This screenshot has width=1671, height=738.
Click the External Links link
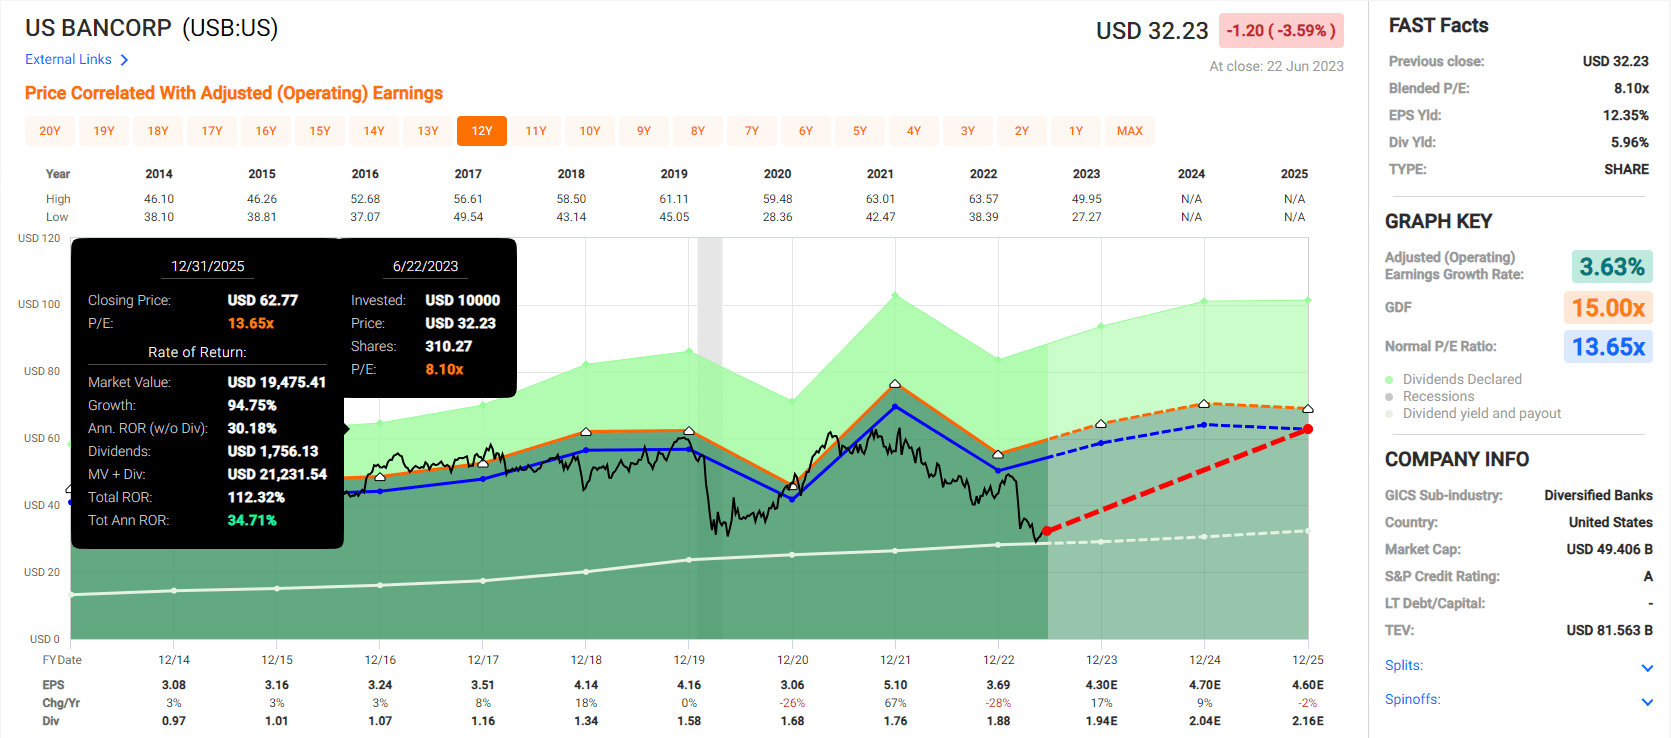68,59
